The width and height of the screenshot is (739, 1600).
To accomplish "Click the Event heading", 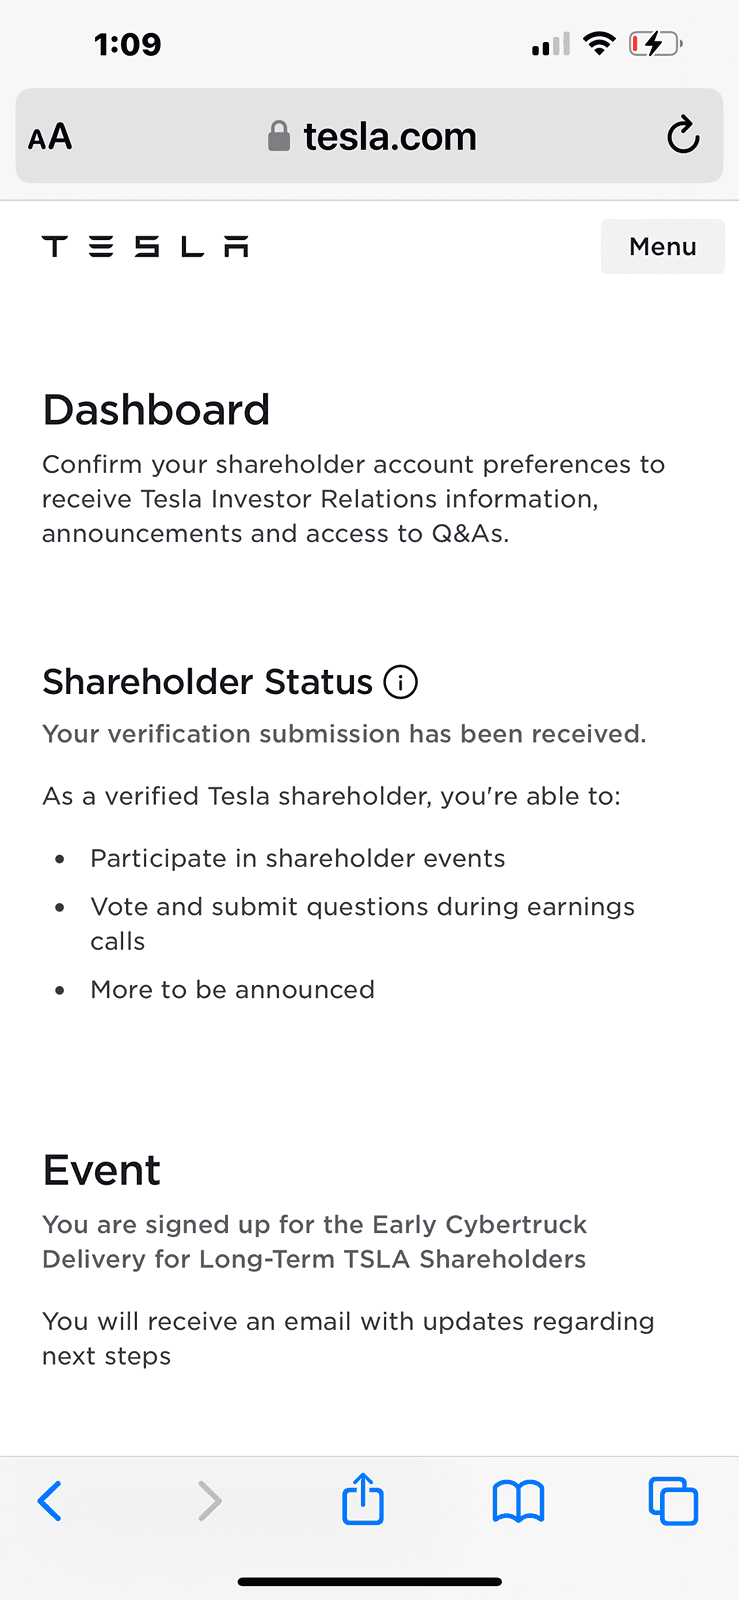I will point(101,1170).
